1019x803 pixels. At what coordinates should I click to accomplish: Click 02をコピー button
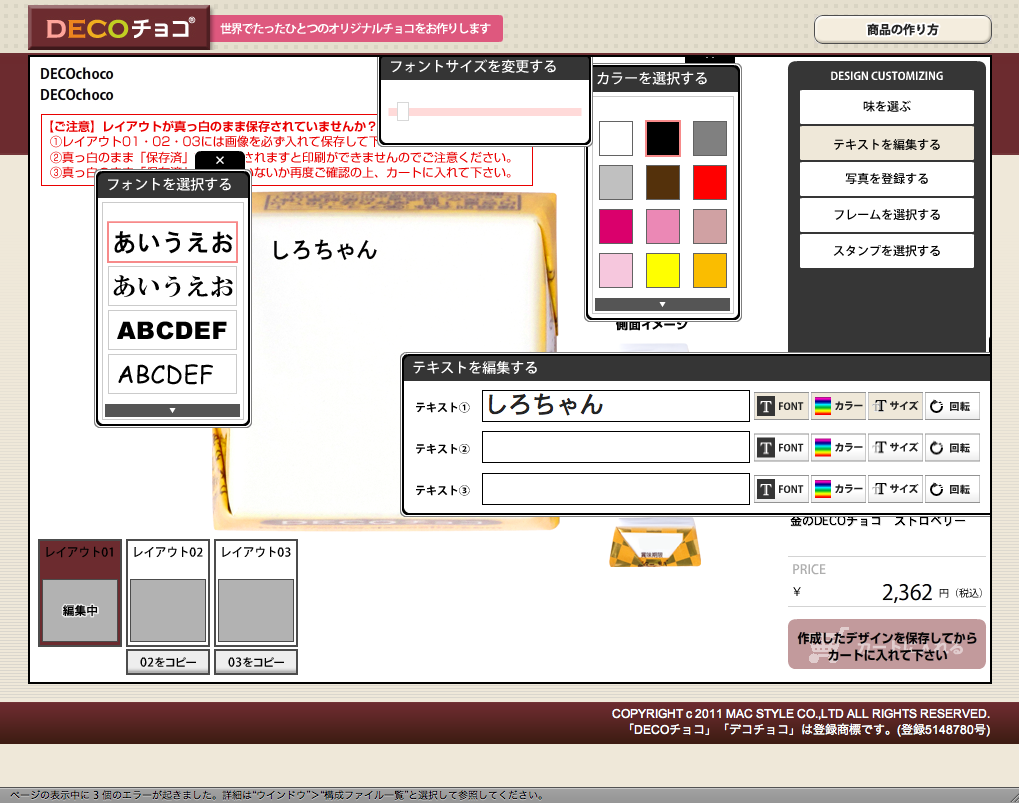[168, 662]
